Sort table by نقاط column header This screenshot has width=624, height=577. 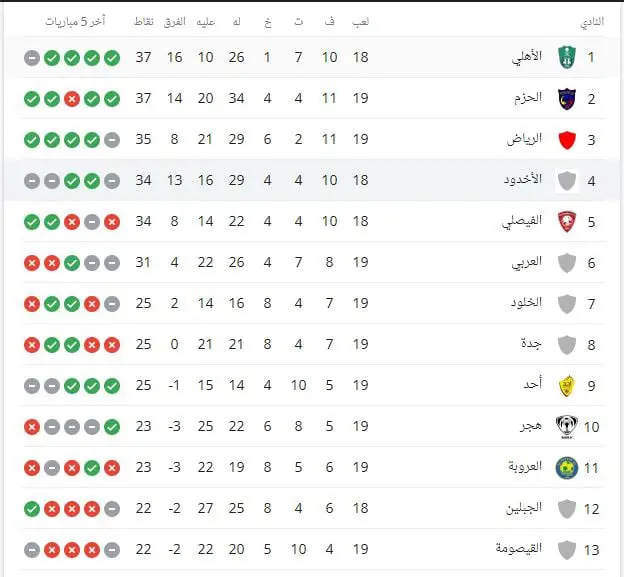(144, 21)
